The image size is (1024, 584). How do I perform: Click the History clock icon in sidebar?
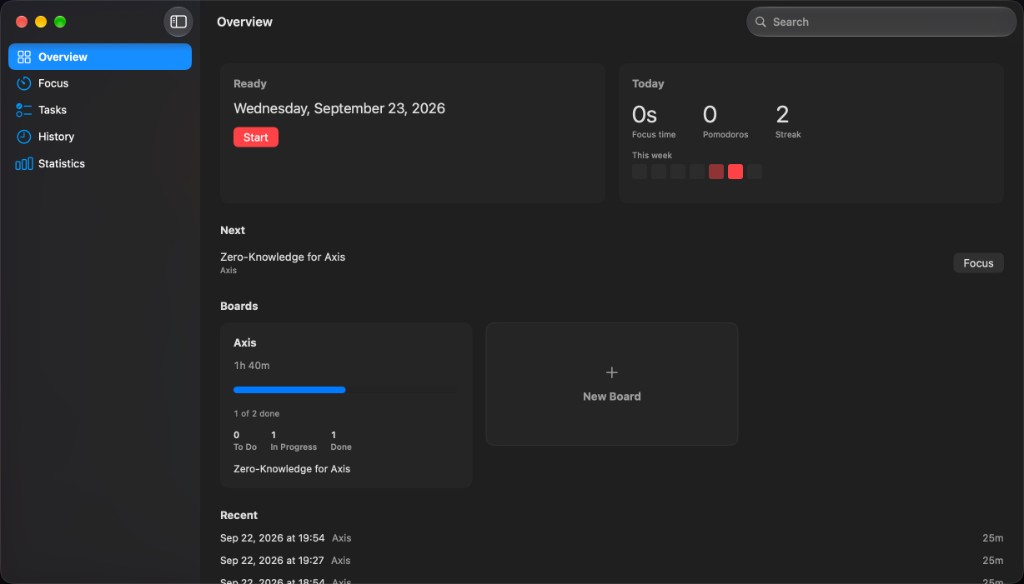click(x=24, y=137)
